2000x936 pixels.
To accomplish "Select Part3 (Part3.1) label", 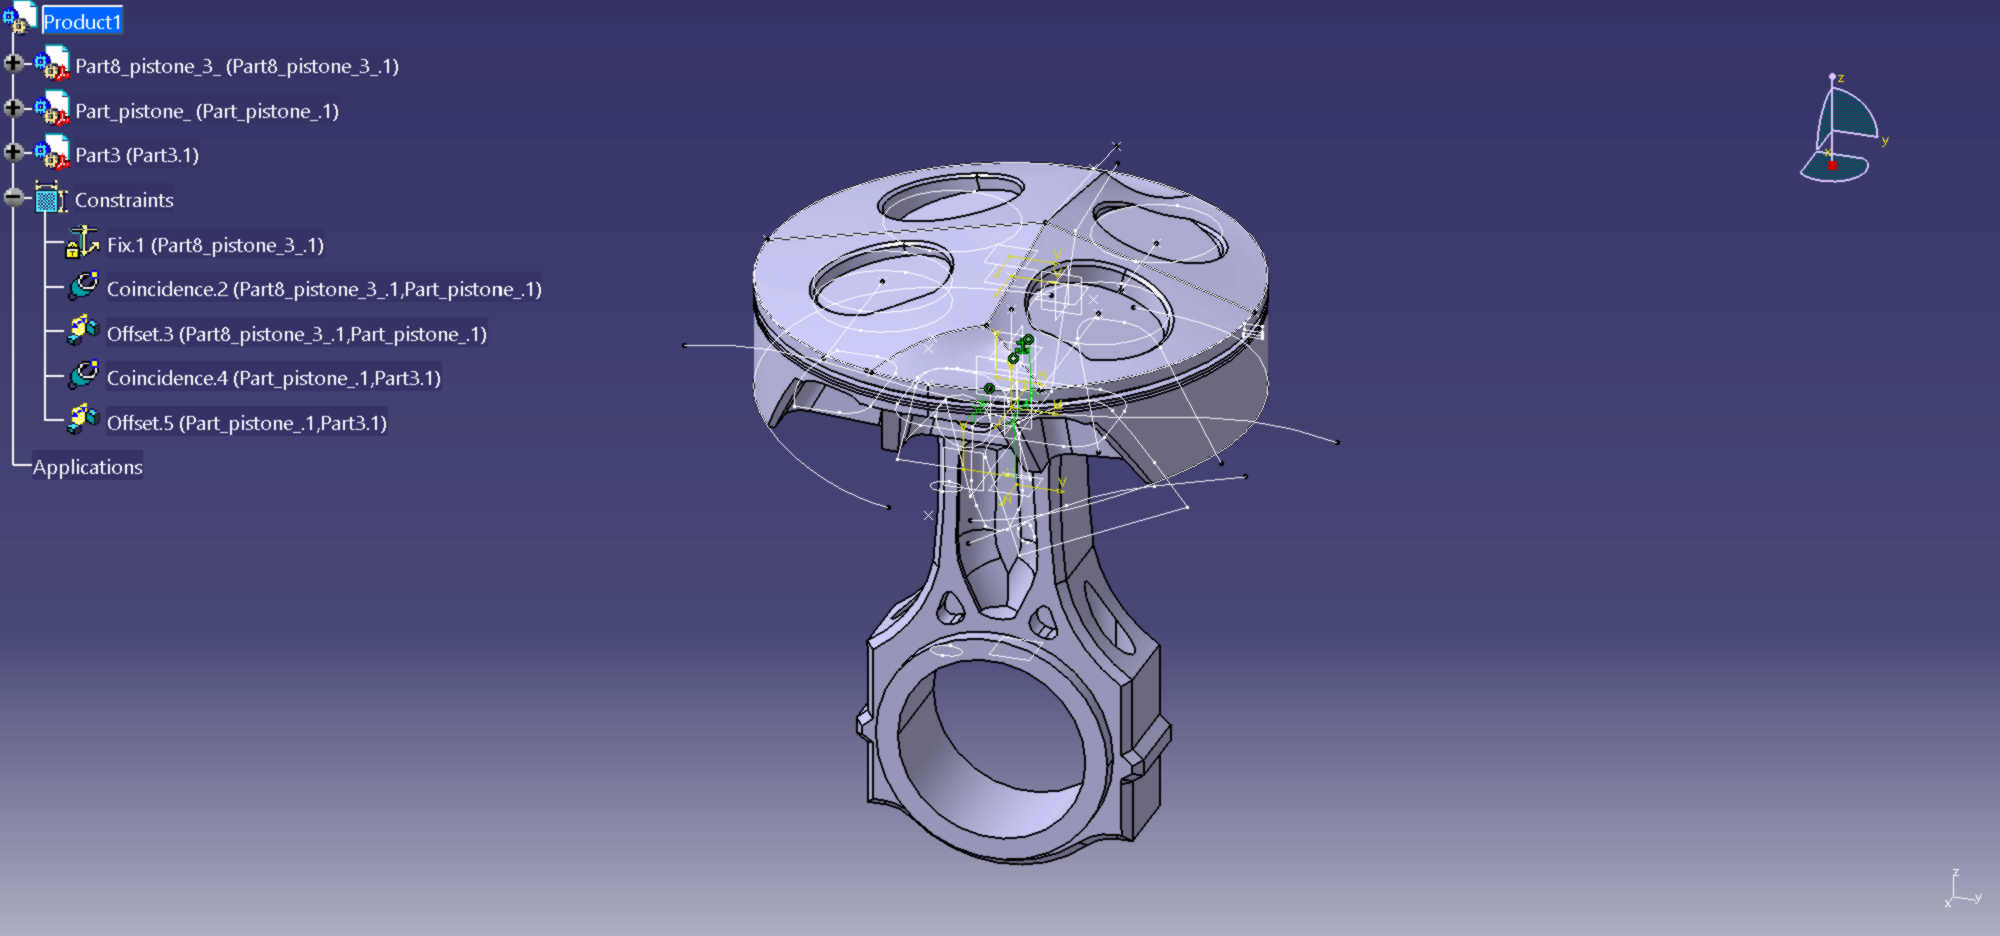I will (137, 155).
